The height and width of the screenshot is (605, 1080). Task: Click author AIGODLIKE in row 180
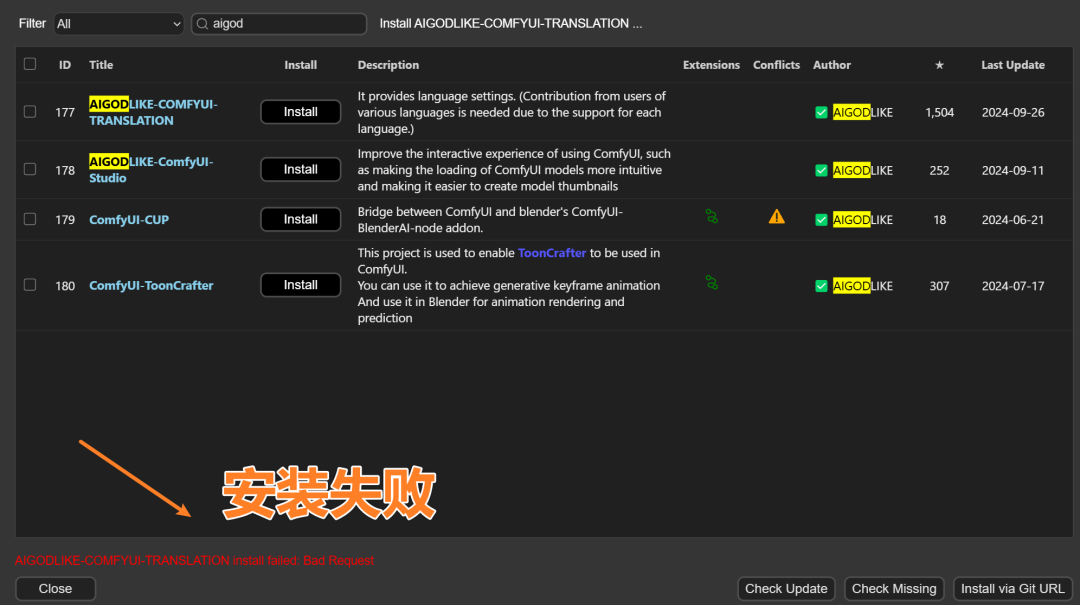click(x=862, y=286)
